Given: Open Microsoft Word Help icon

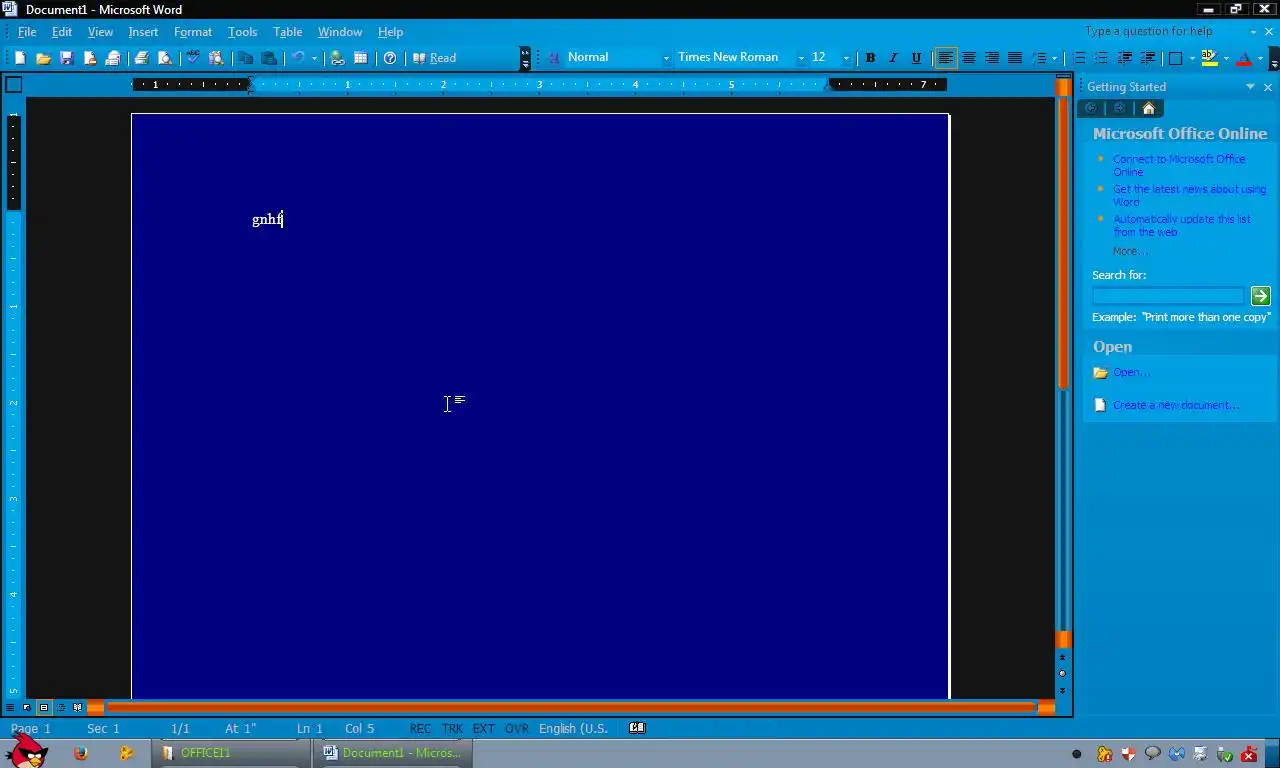Looking at the screenshot, I should [x=390, y=58].
